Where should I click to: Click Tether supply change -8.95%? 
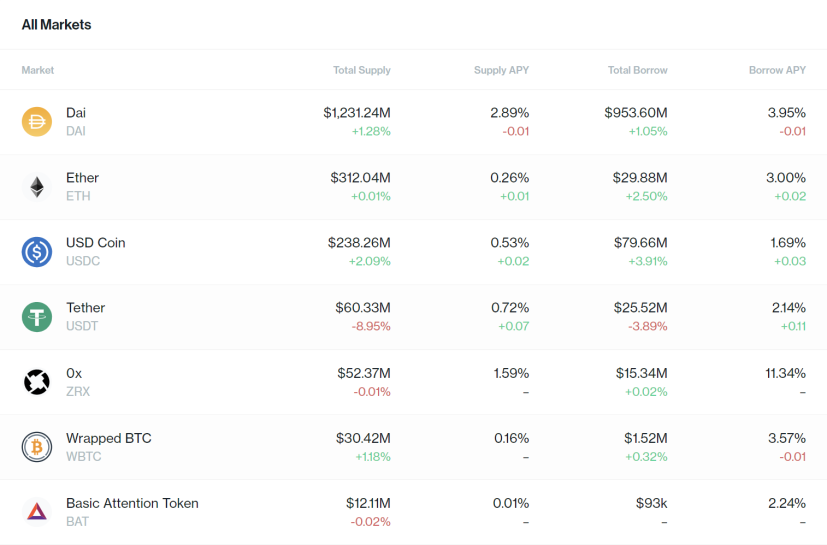[371, 327]
